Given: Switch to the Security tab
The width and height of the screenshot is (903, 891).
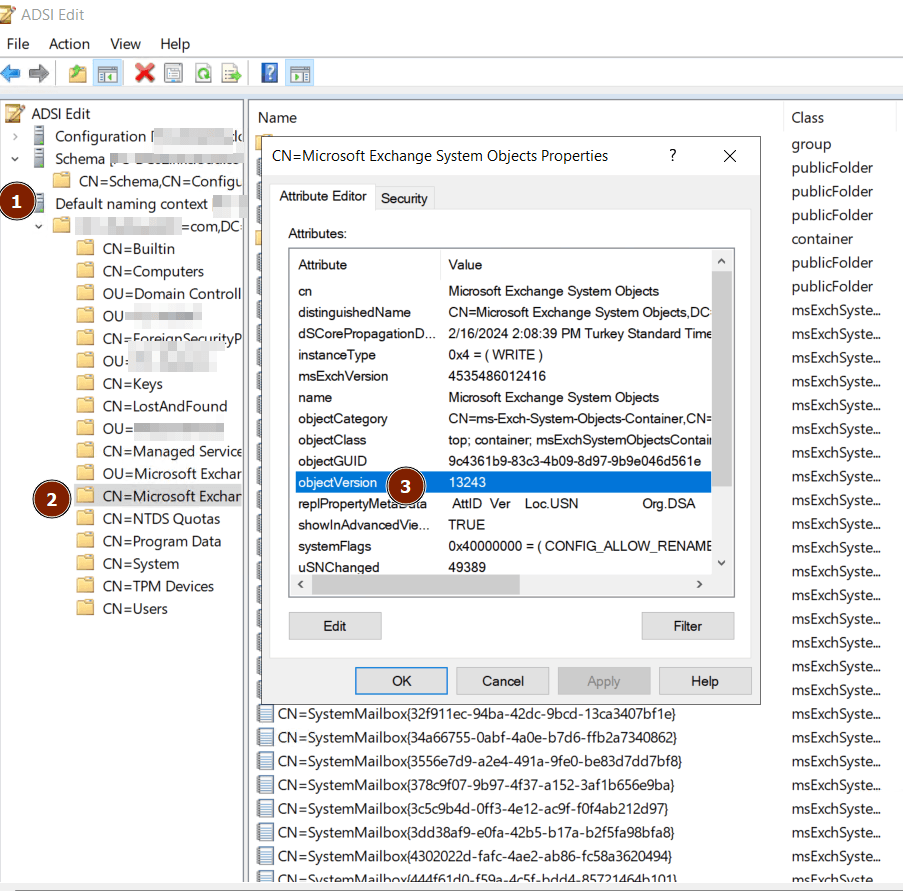Looking at the screenshot, I should pos(404,198).
